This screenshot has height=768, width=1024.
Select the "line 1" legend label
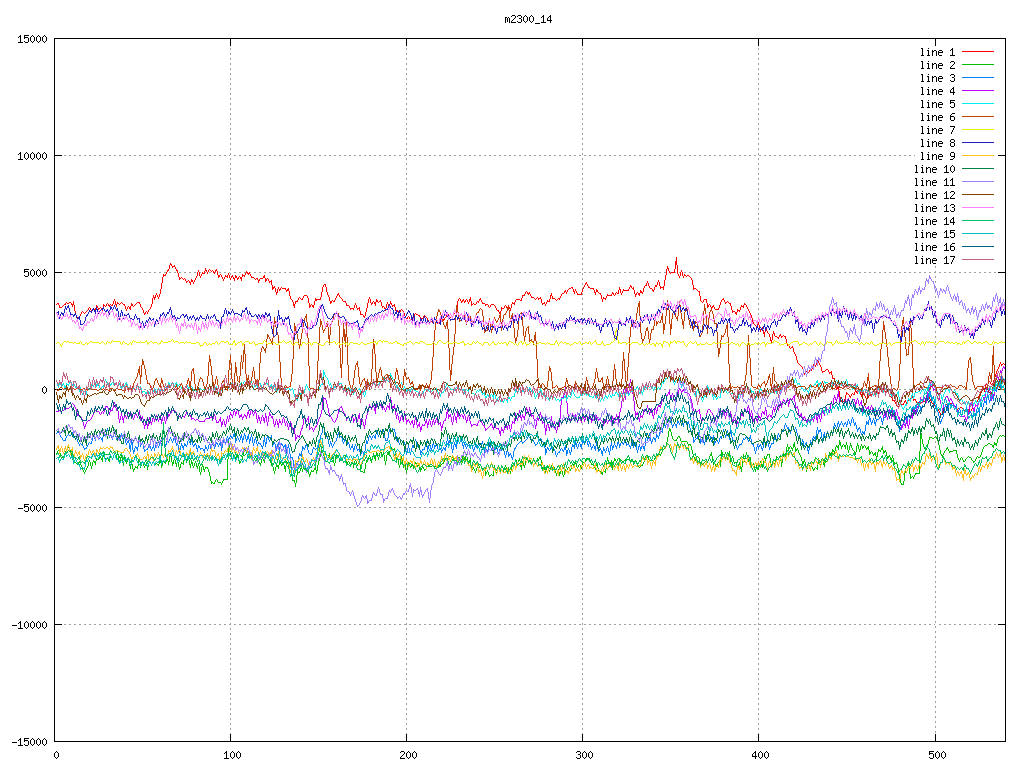[x=937, y=52]
